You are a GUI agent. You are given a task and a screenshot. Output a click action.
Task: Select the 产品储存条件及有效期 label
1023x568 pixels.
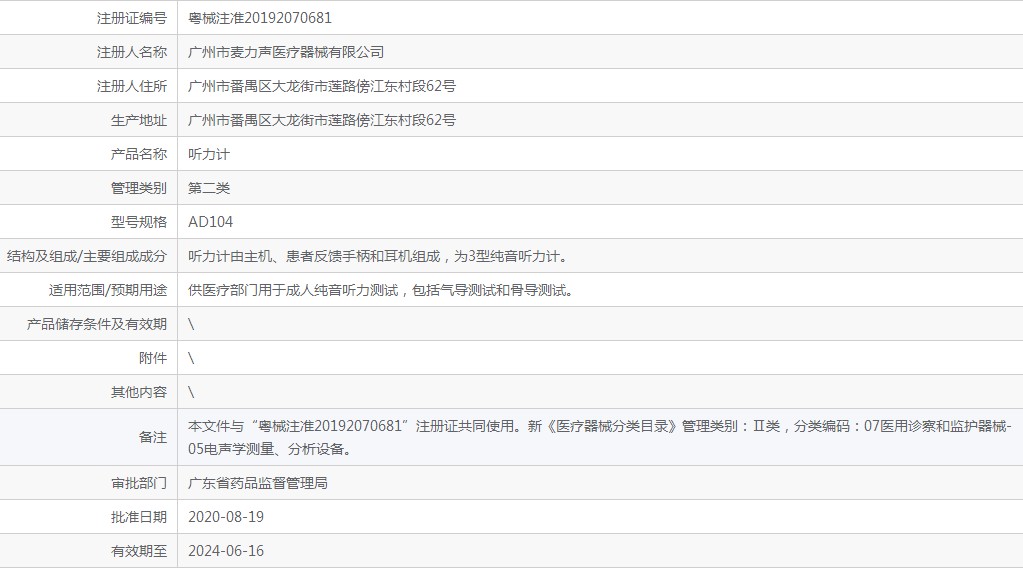coord(97,324)
